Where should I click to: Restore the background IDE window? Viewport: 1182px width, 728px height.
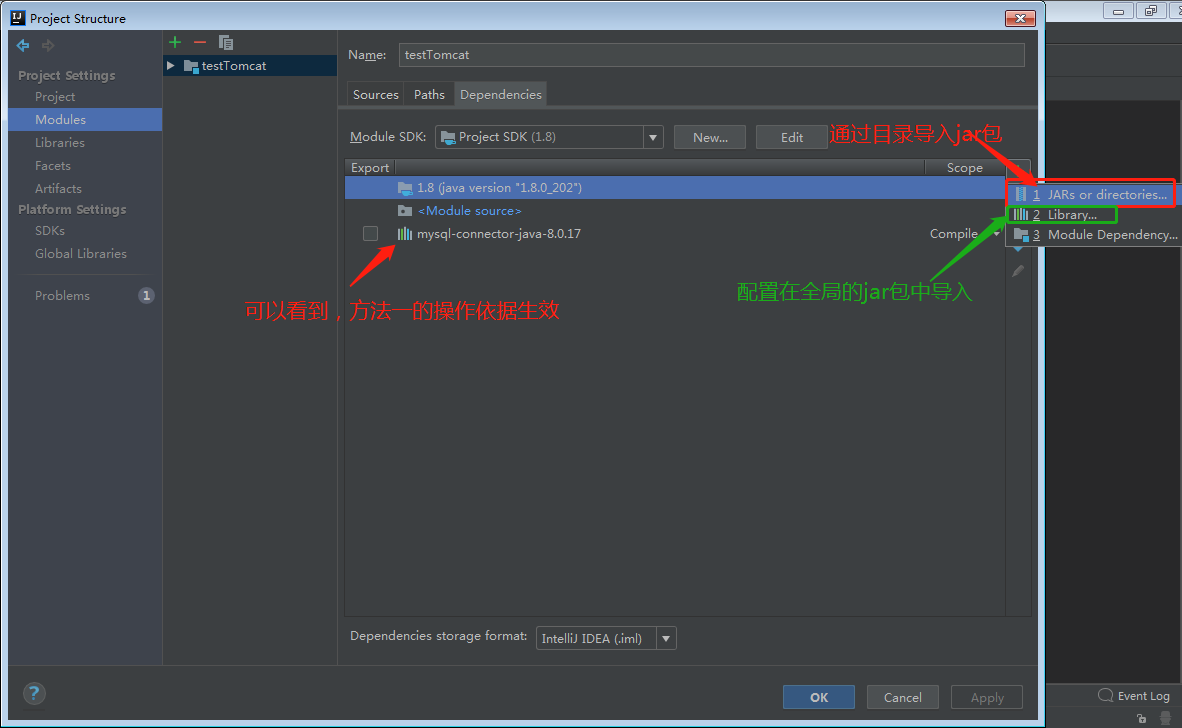coord(1150,11)
